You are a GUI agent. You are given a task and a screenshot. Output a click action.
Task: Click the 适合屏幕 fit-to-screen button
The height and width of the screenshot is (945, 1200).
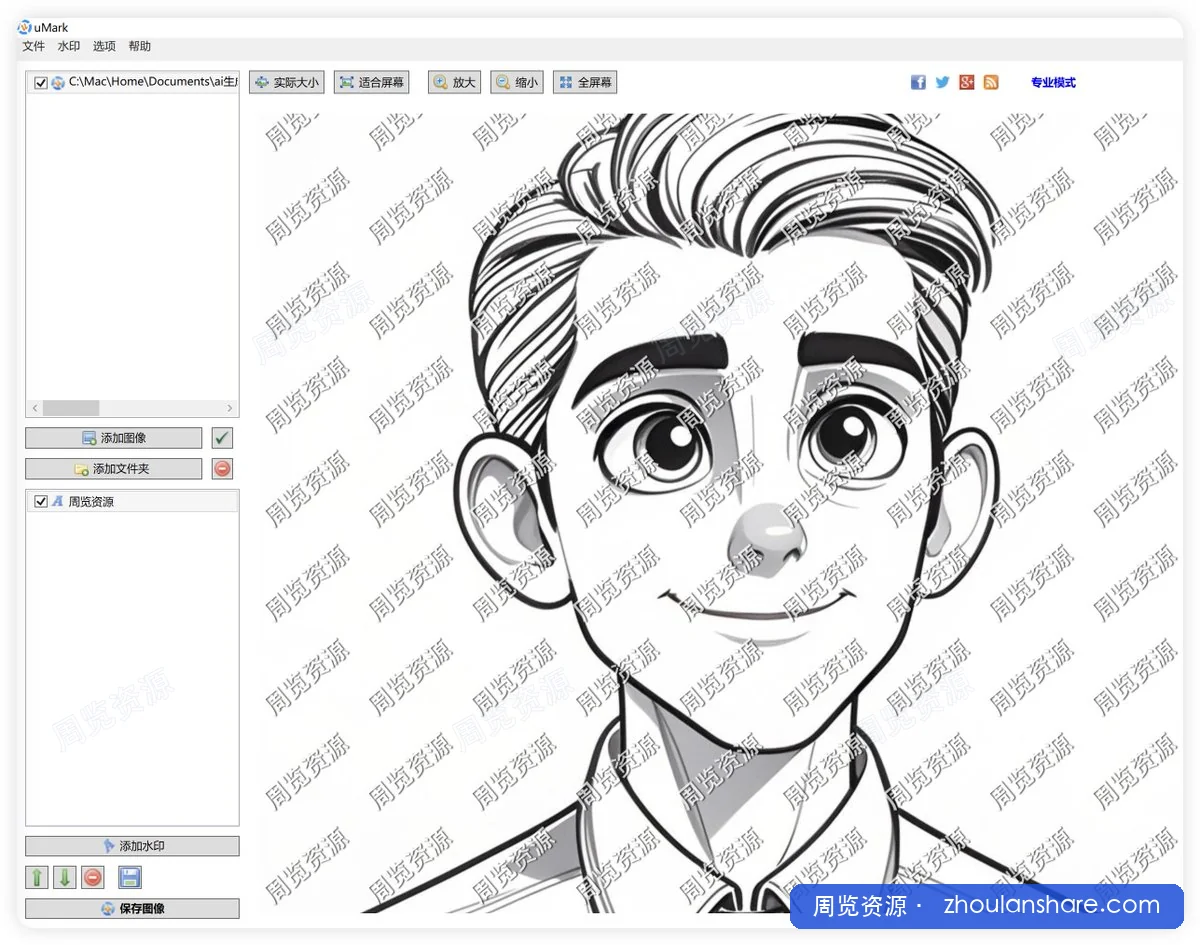pyautogui.click(x=372, y=83)
